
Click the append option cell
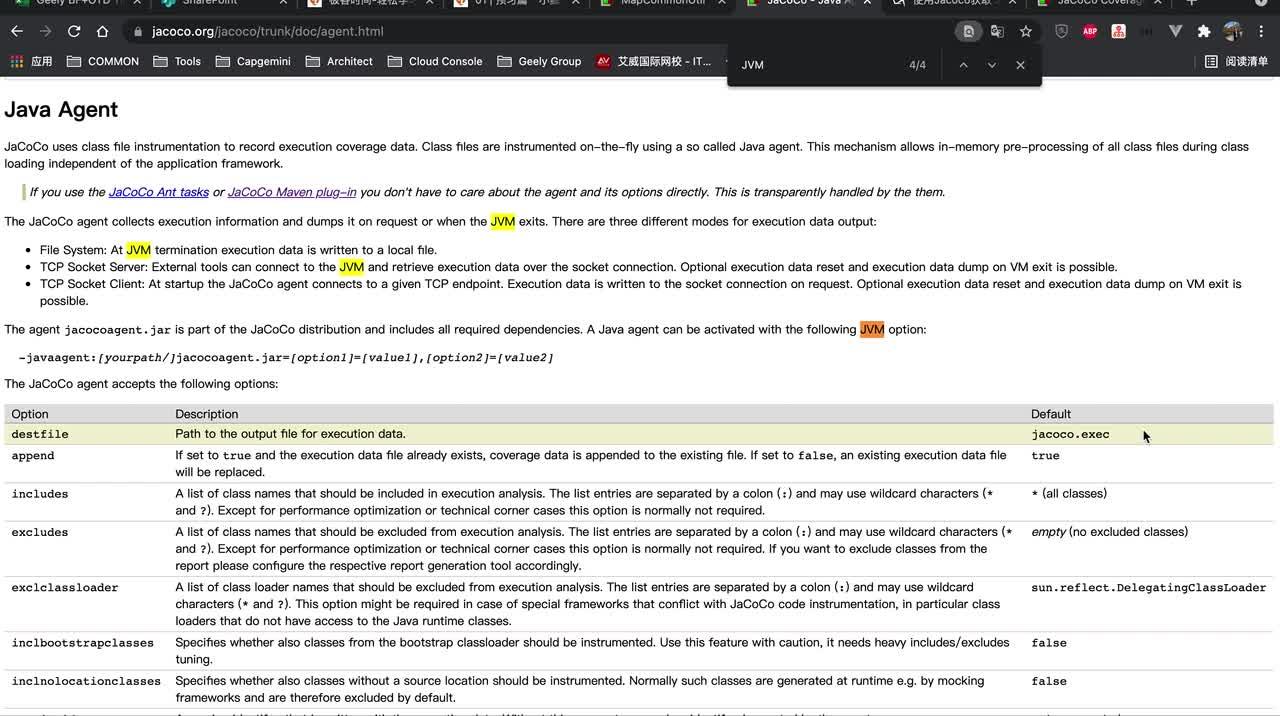(33, 456)
